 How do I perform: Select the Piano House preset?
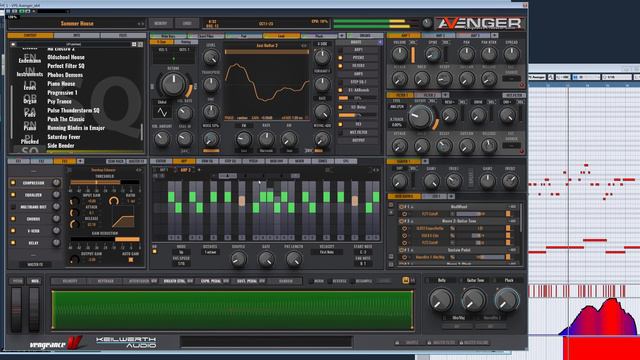tap(61, 84)
